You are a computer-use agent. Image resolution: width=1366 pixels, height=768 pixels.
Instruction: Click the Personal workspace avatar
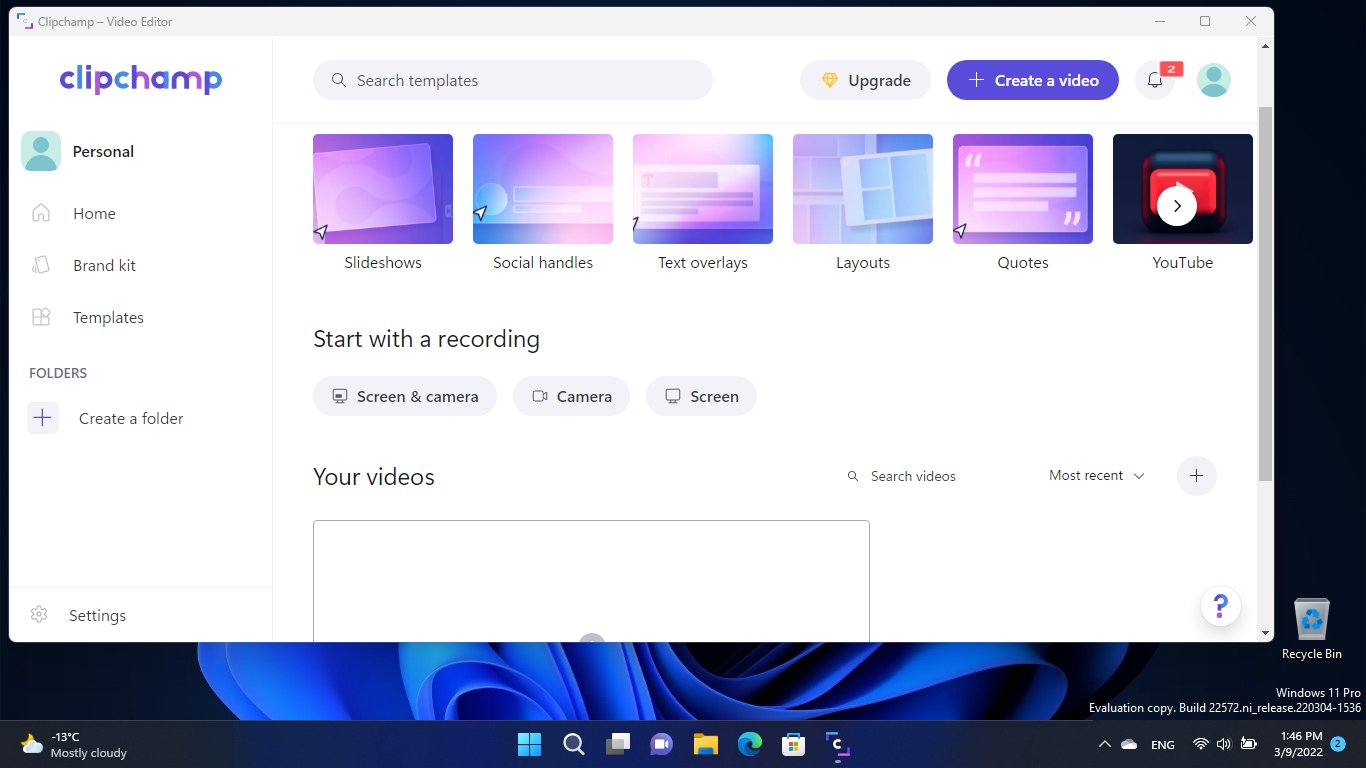click(x=41, y=151)
